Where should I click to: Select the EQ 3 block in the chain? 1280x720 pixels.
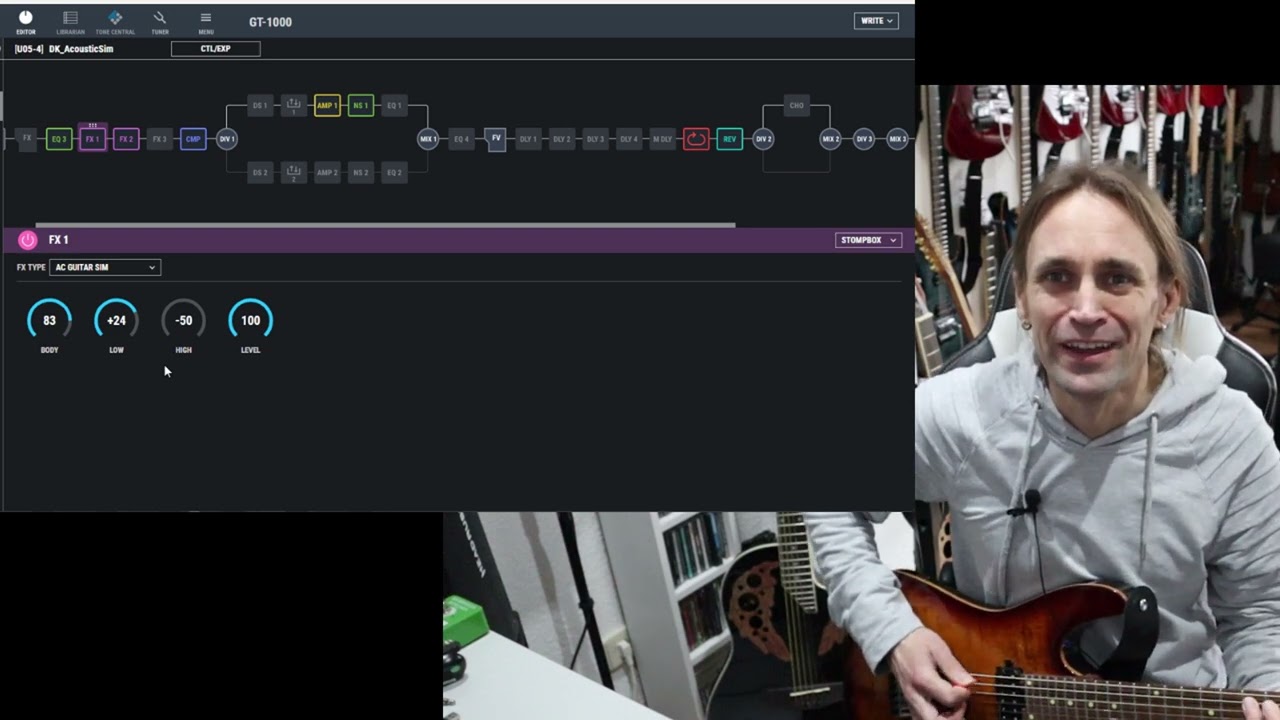[x=59, y=139]
